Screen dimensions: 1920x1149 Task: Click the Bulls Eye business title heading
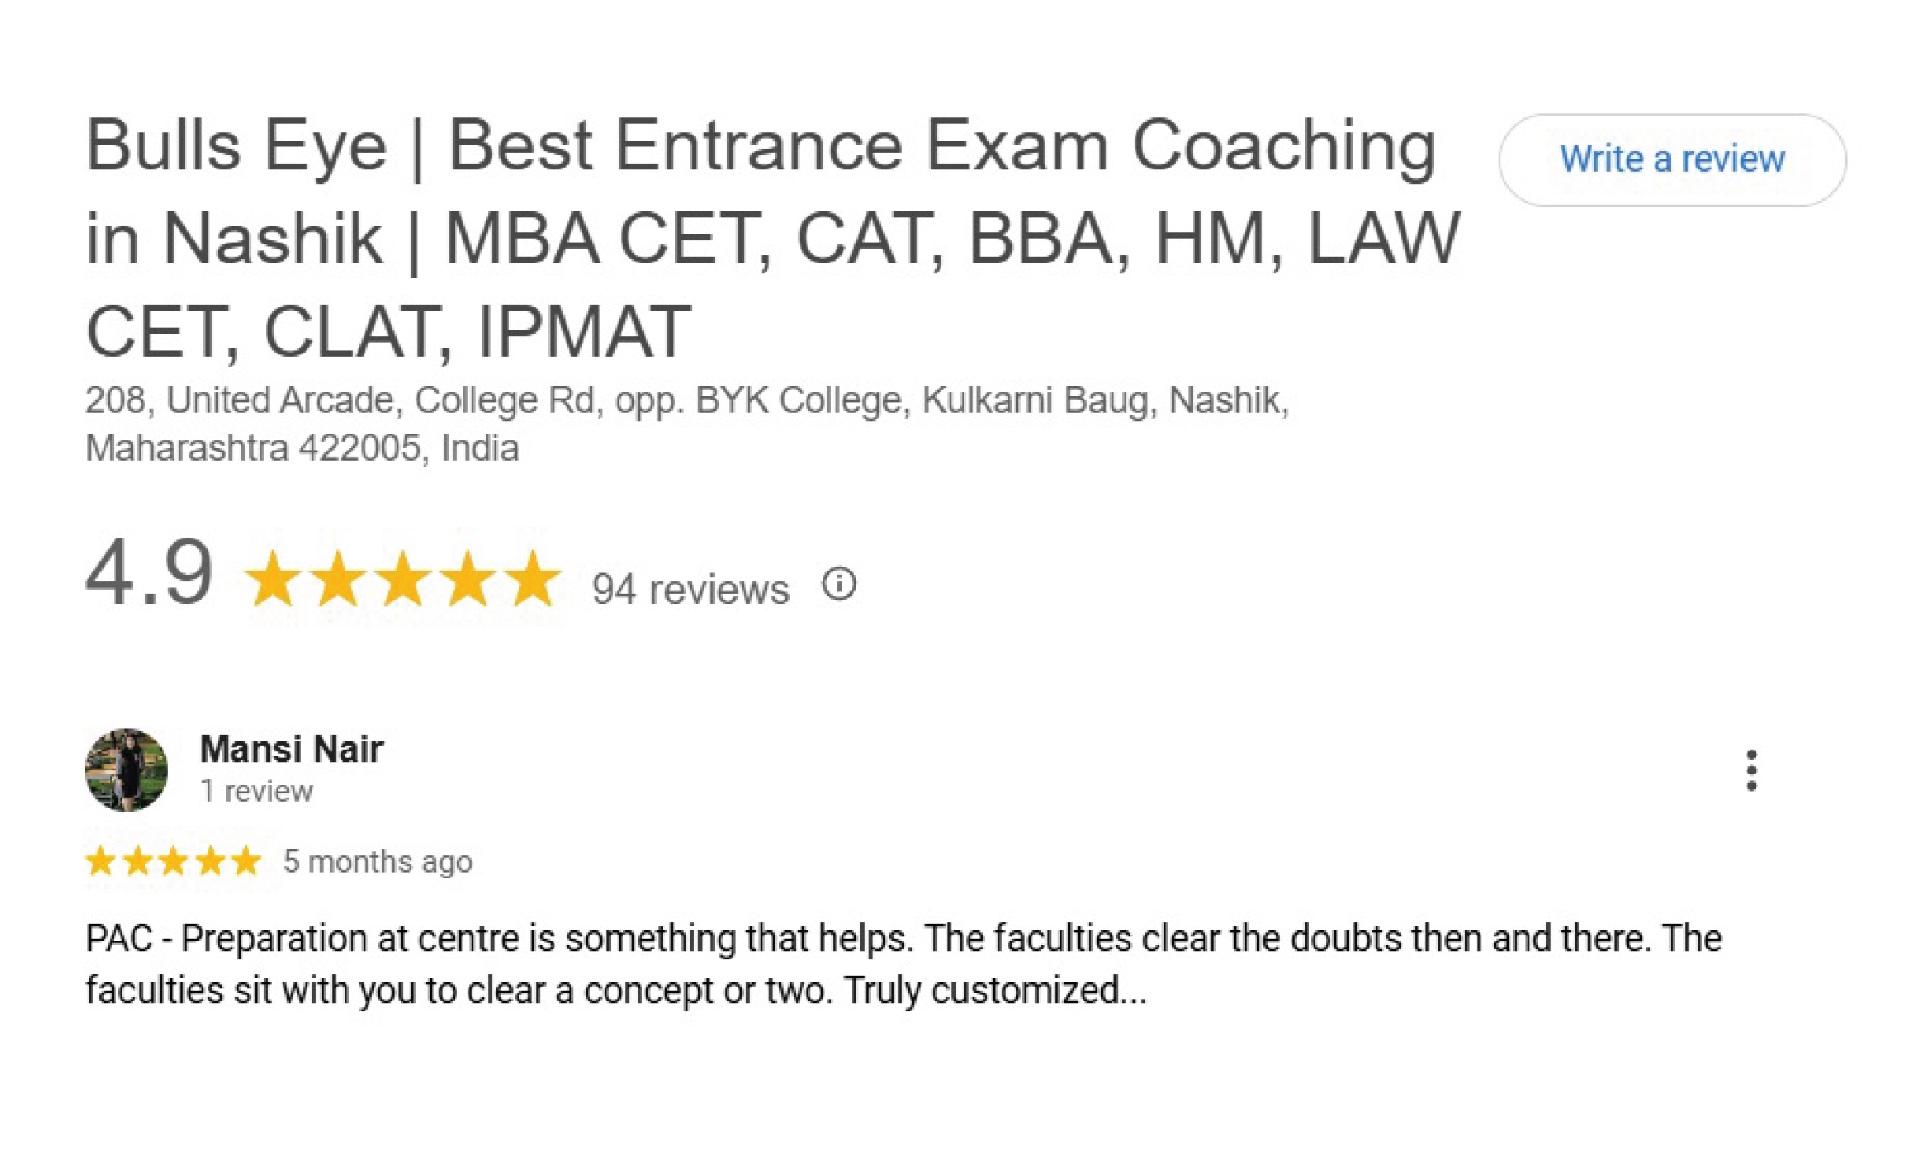point(773,238)
